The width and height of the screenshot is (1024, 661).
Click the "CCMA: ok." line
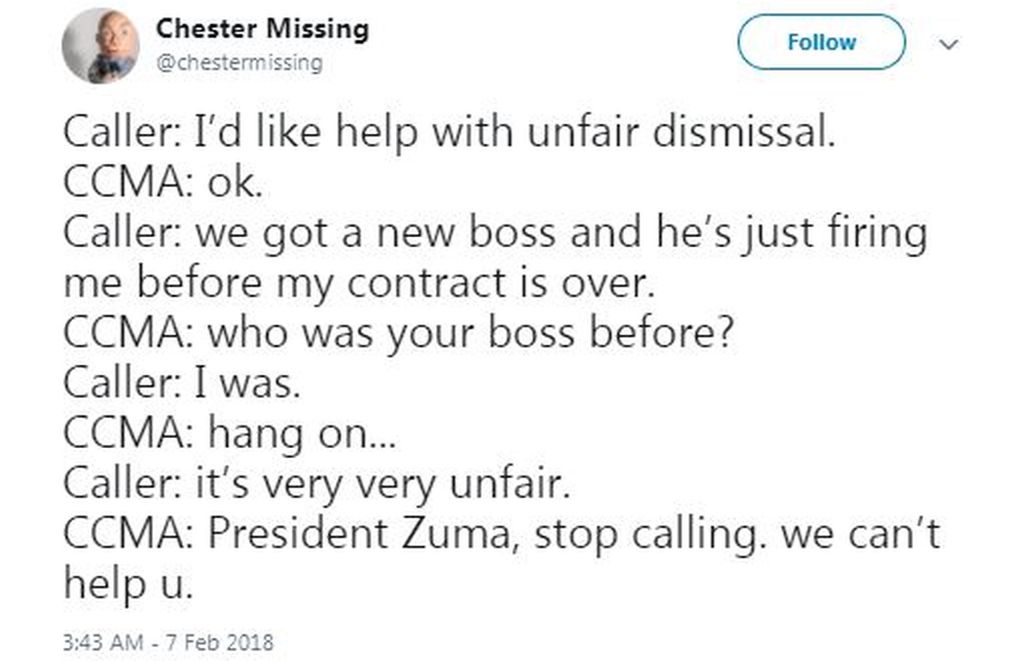pyautogui.click(x=148, y=185)
